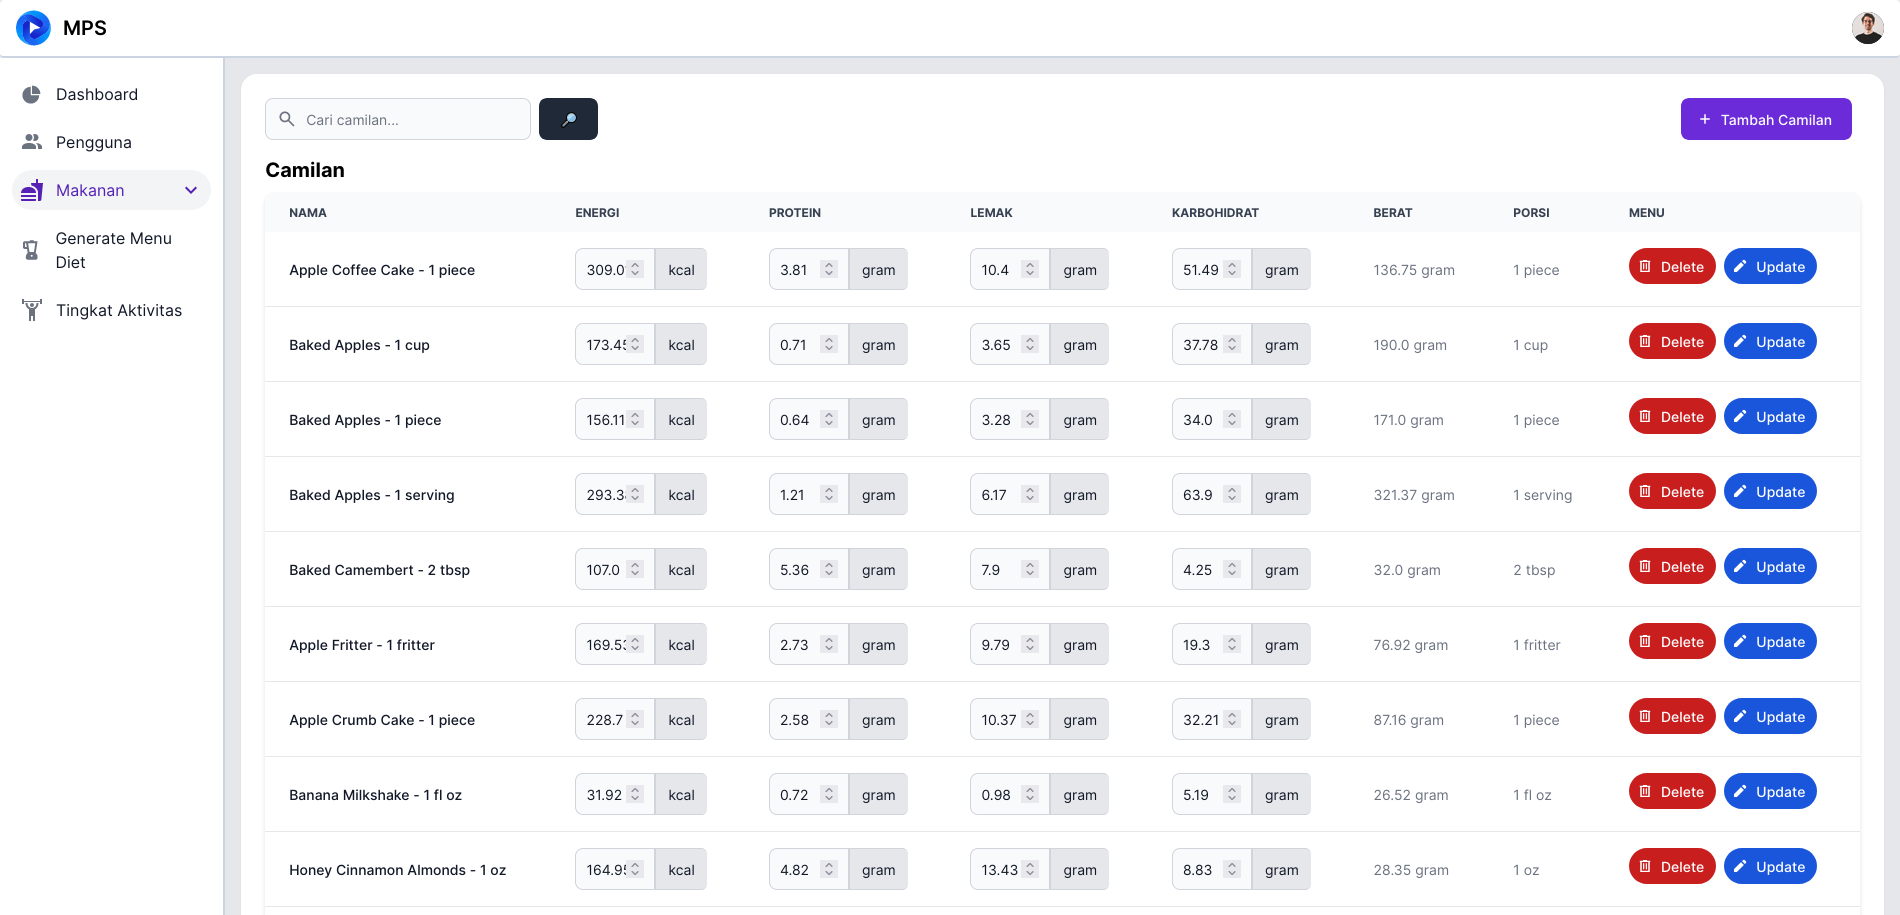Click the Generate Menu Diet blender icon
This screenshot has width=1900, height=915.
click(31, 250)
